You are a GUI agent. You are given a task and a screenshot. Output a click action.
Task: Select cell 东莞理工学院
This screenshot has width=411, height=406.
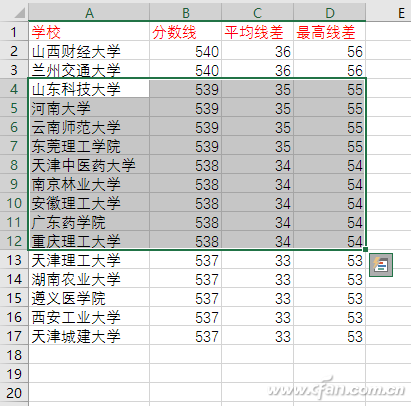click(x=89, y=146)
